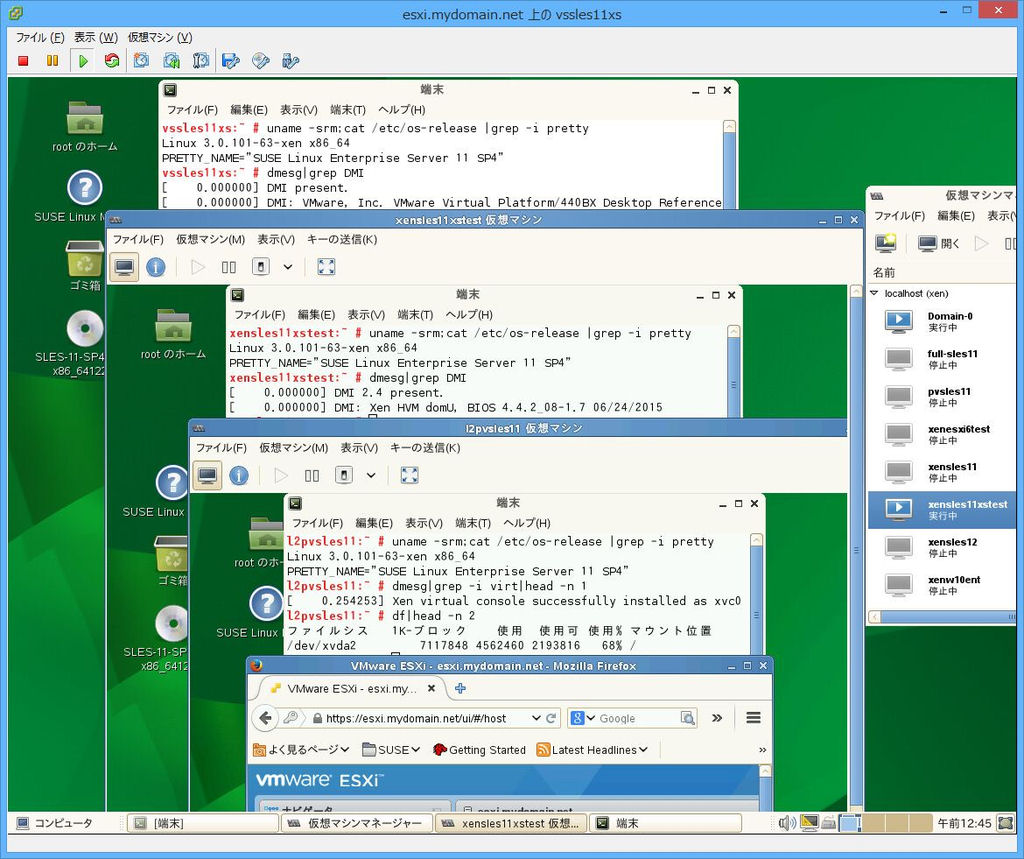Open 仮想マシン(M) menu in l2pvsles11 window
Viewport: 1024px width, 859px height.
point(294,448)
